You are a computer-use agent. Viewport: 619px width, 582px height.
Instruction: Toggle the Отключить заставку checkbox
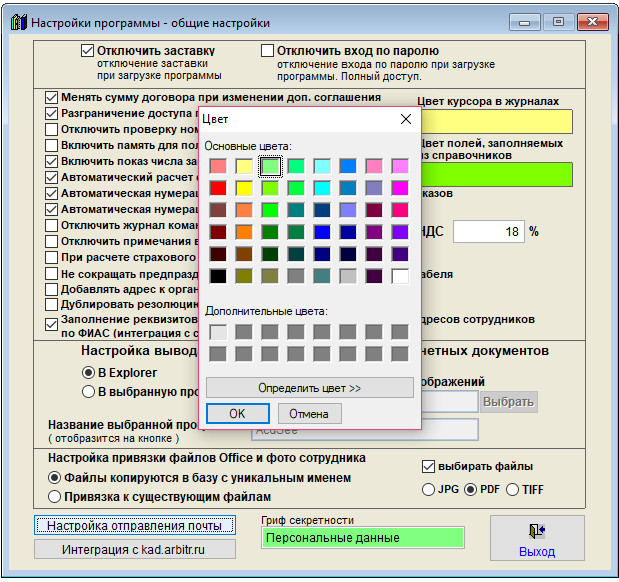[x=87, y=50]
